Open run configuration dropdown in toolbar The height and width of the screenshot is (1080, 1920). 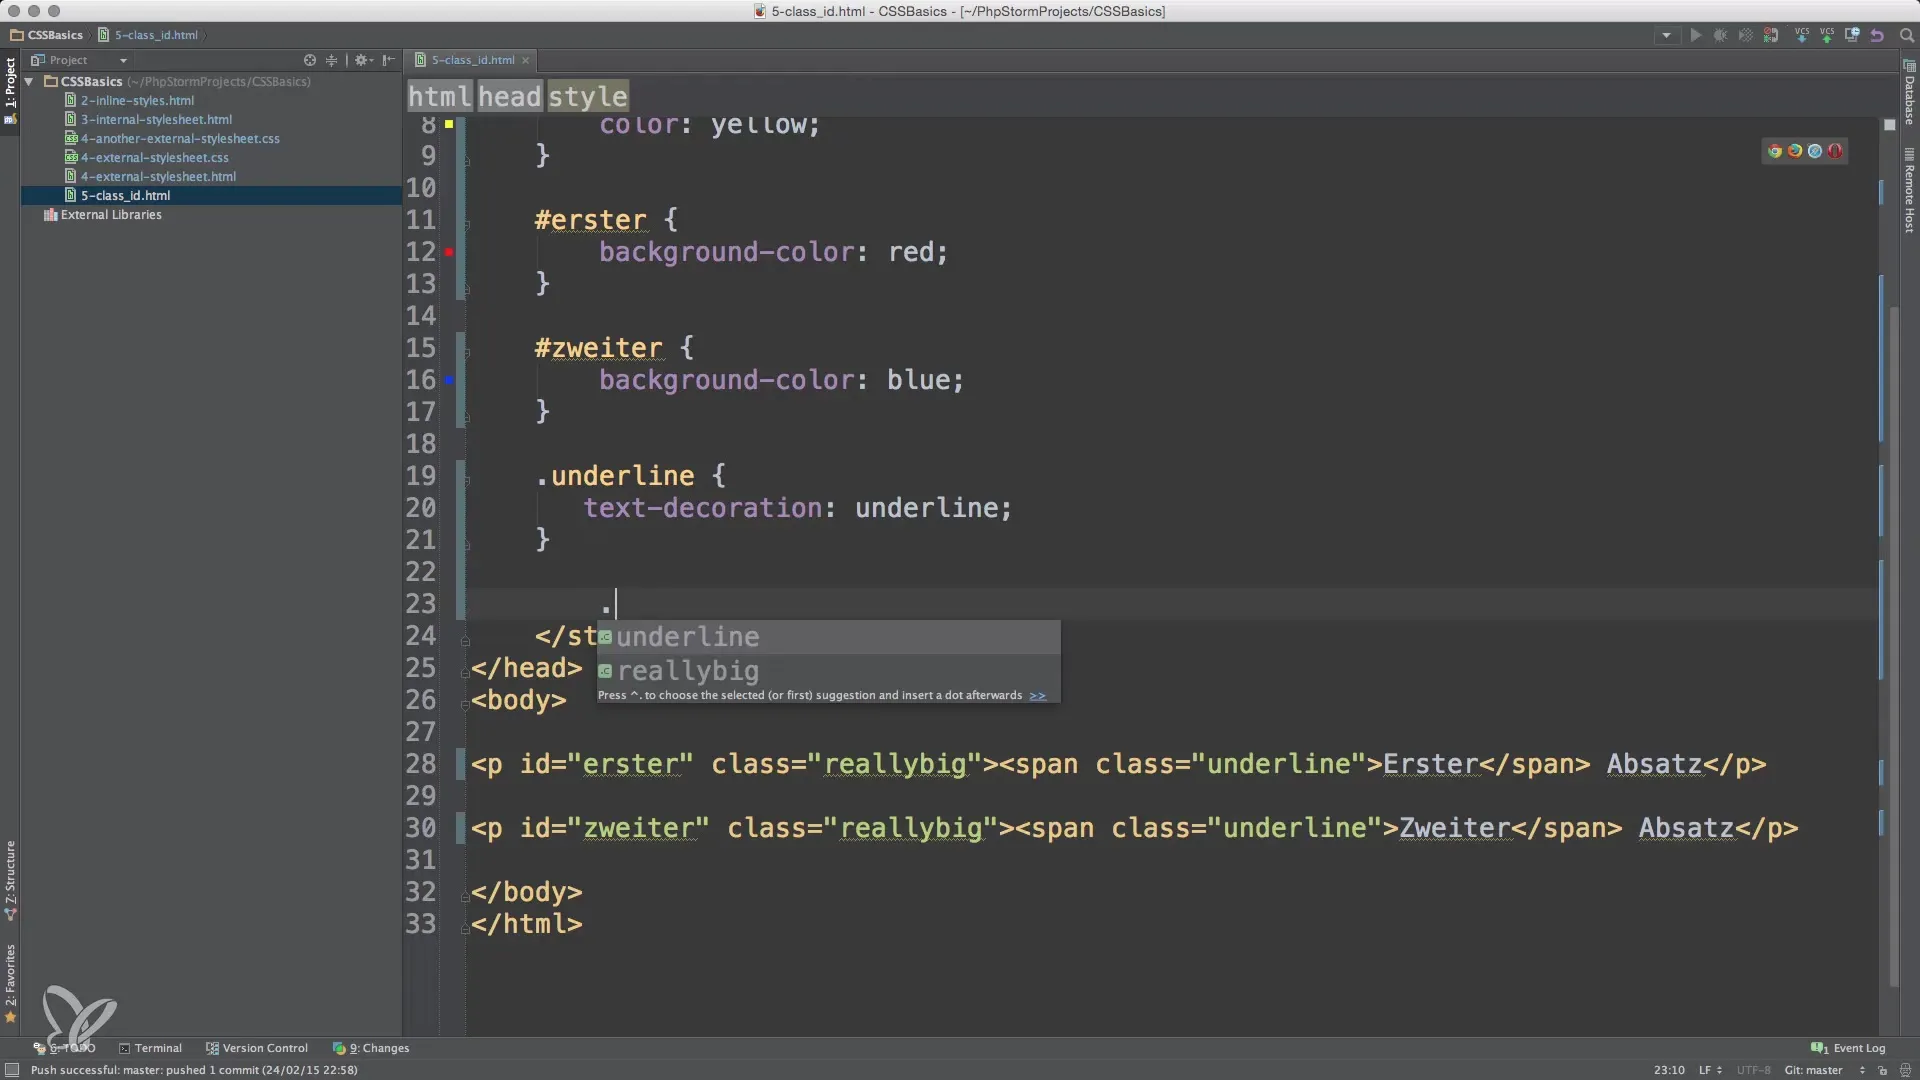pyautogui.click(x=1665, y=35)
